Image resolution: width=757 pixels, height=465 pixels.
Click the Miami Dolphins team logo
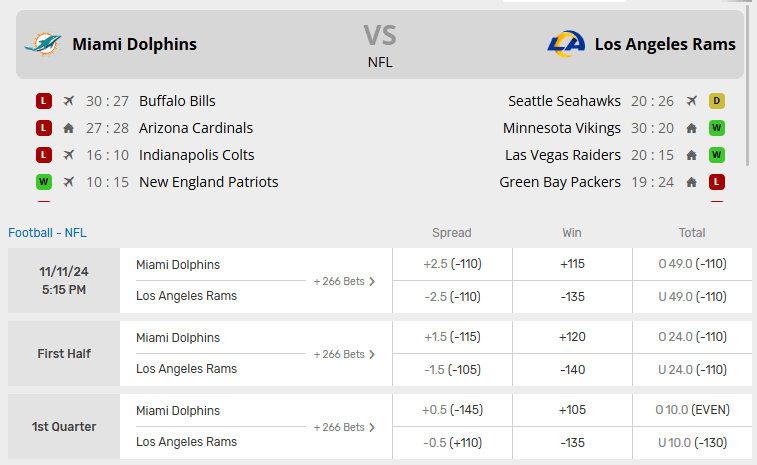pos(43,44)
